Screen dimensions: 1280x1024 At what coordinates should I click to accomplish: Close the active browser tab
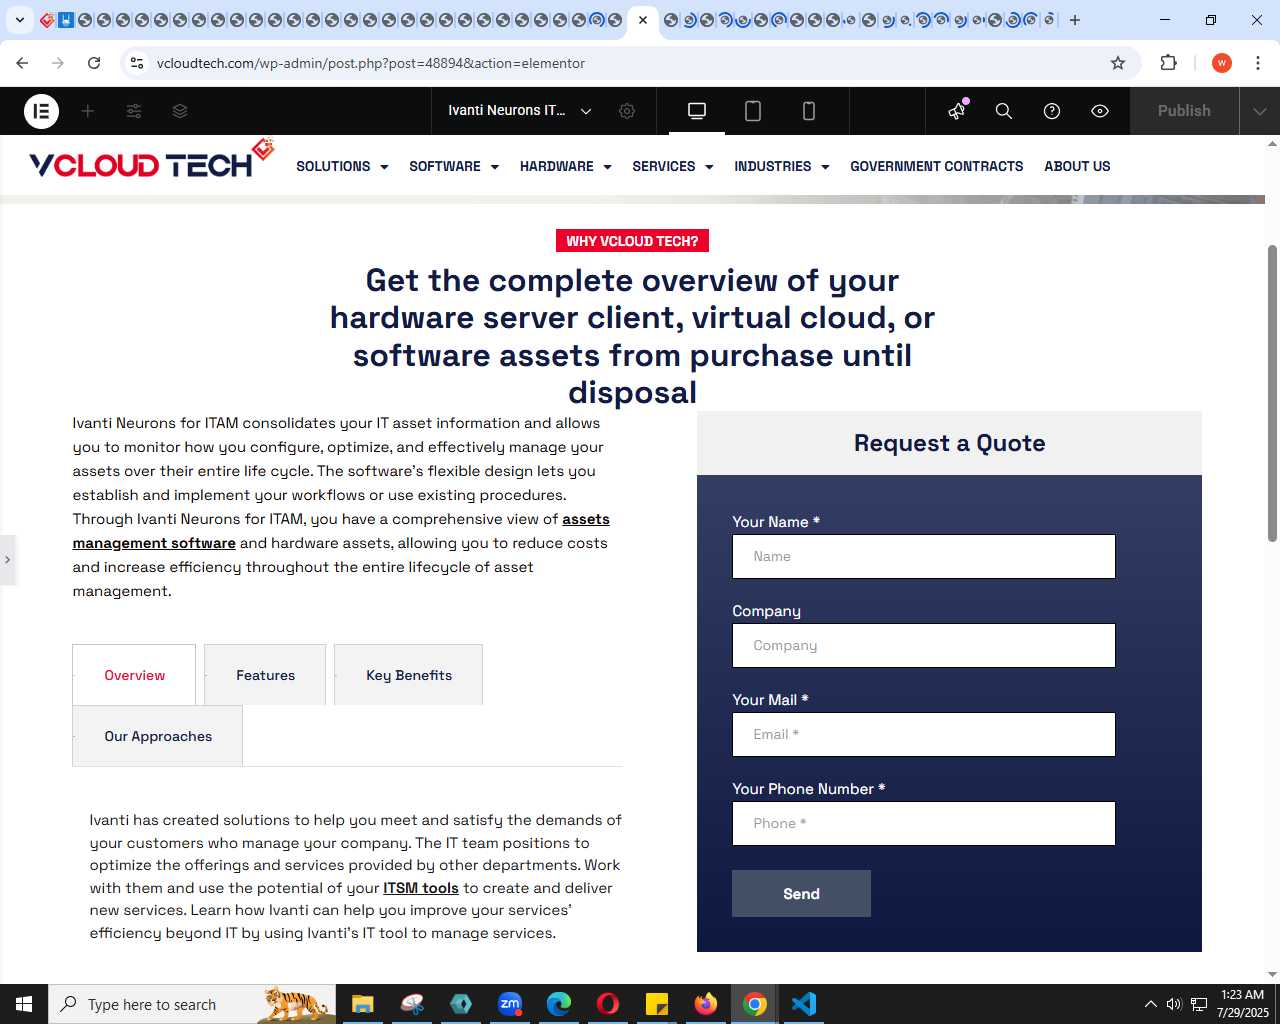(643, 20)
